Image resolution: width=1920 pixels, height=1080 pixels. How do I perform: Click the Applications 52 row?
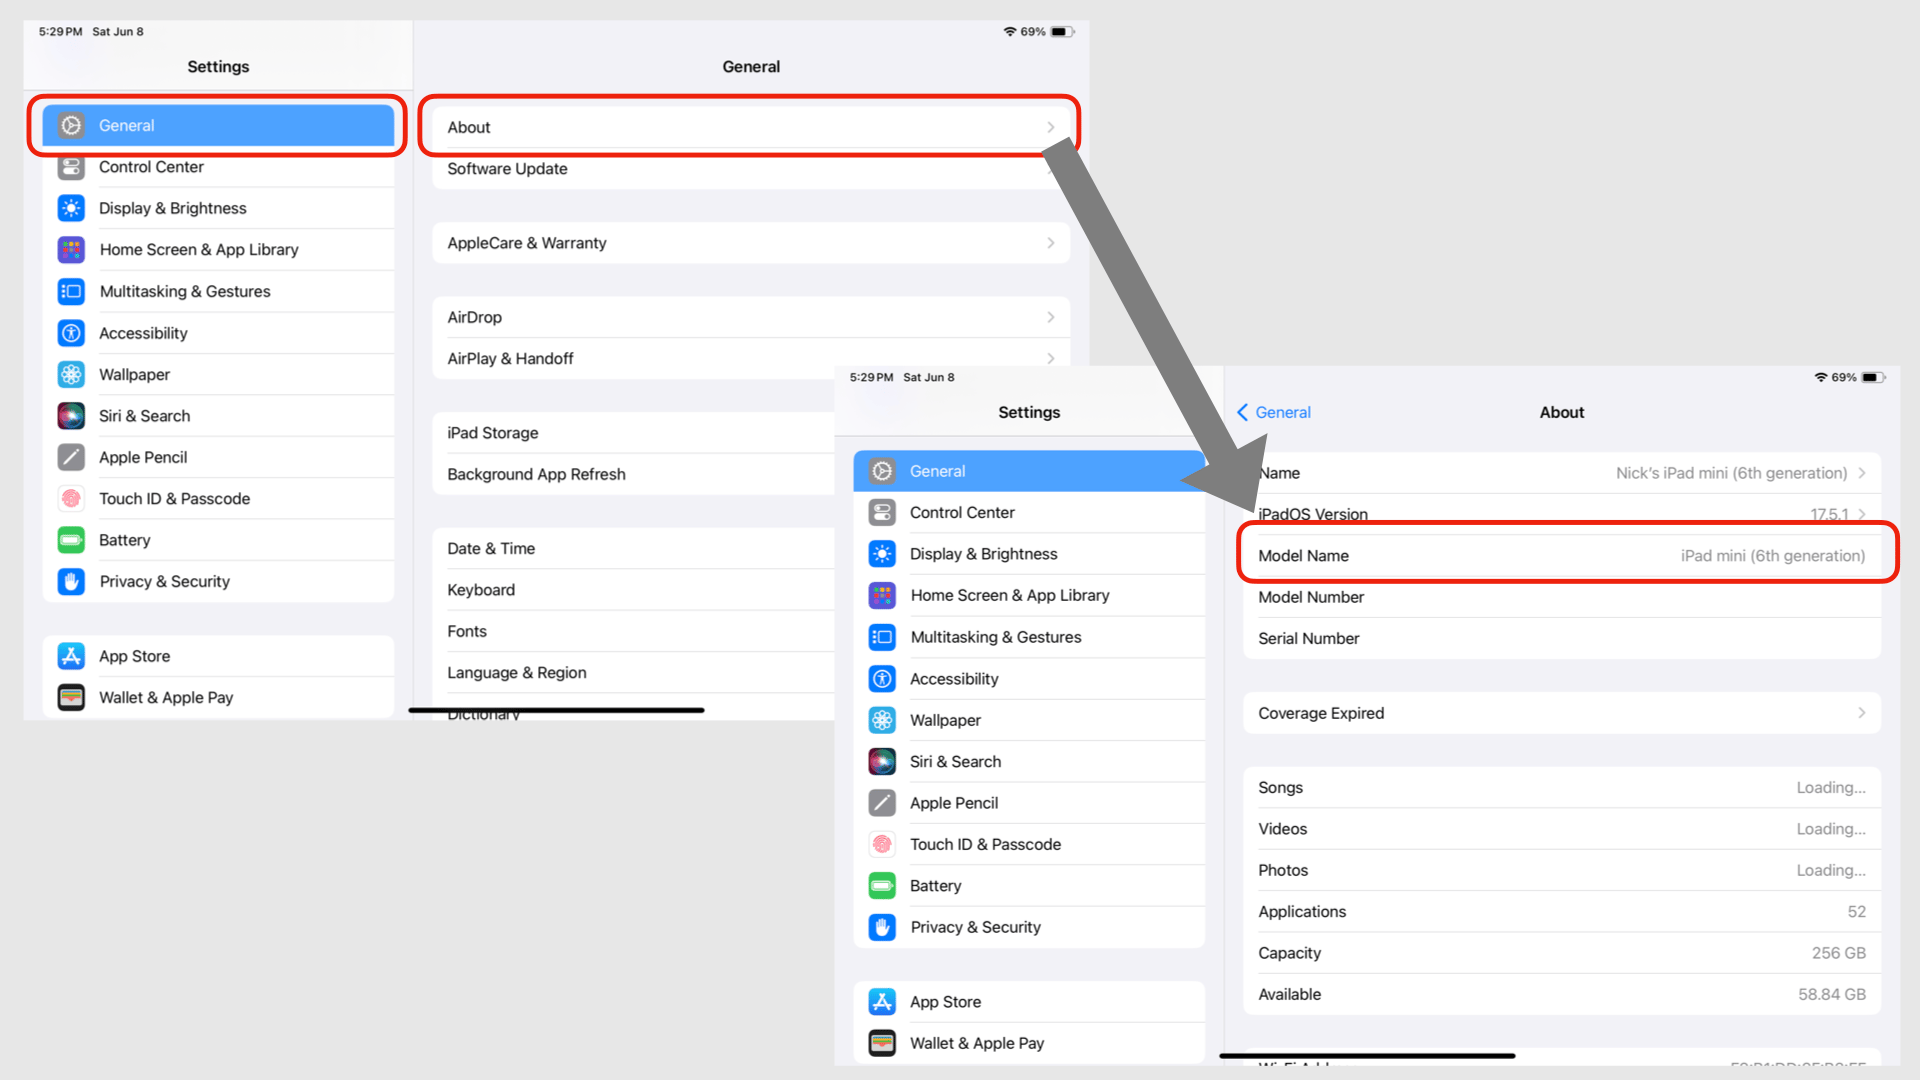[1562, 912]
